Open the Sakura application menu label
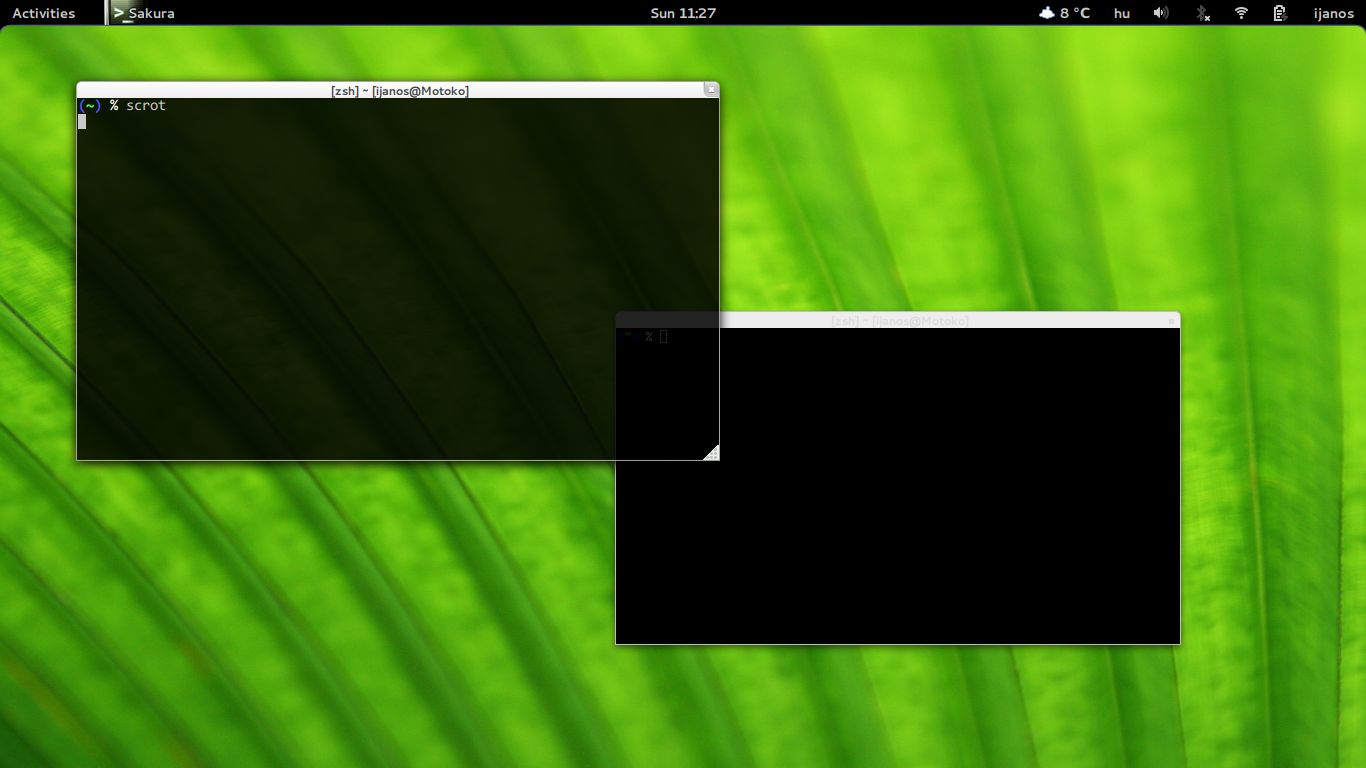 coord(152,13)
